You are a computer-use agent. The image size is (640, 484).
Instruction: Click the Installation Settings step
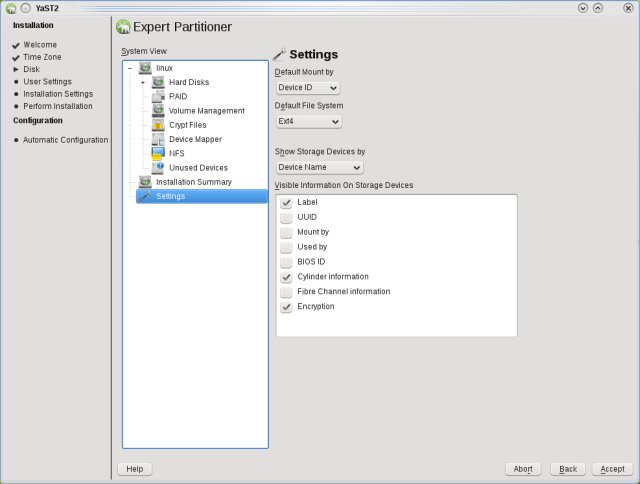(58, 93)
